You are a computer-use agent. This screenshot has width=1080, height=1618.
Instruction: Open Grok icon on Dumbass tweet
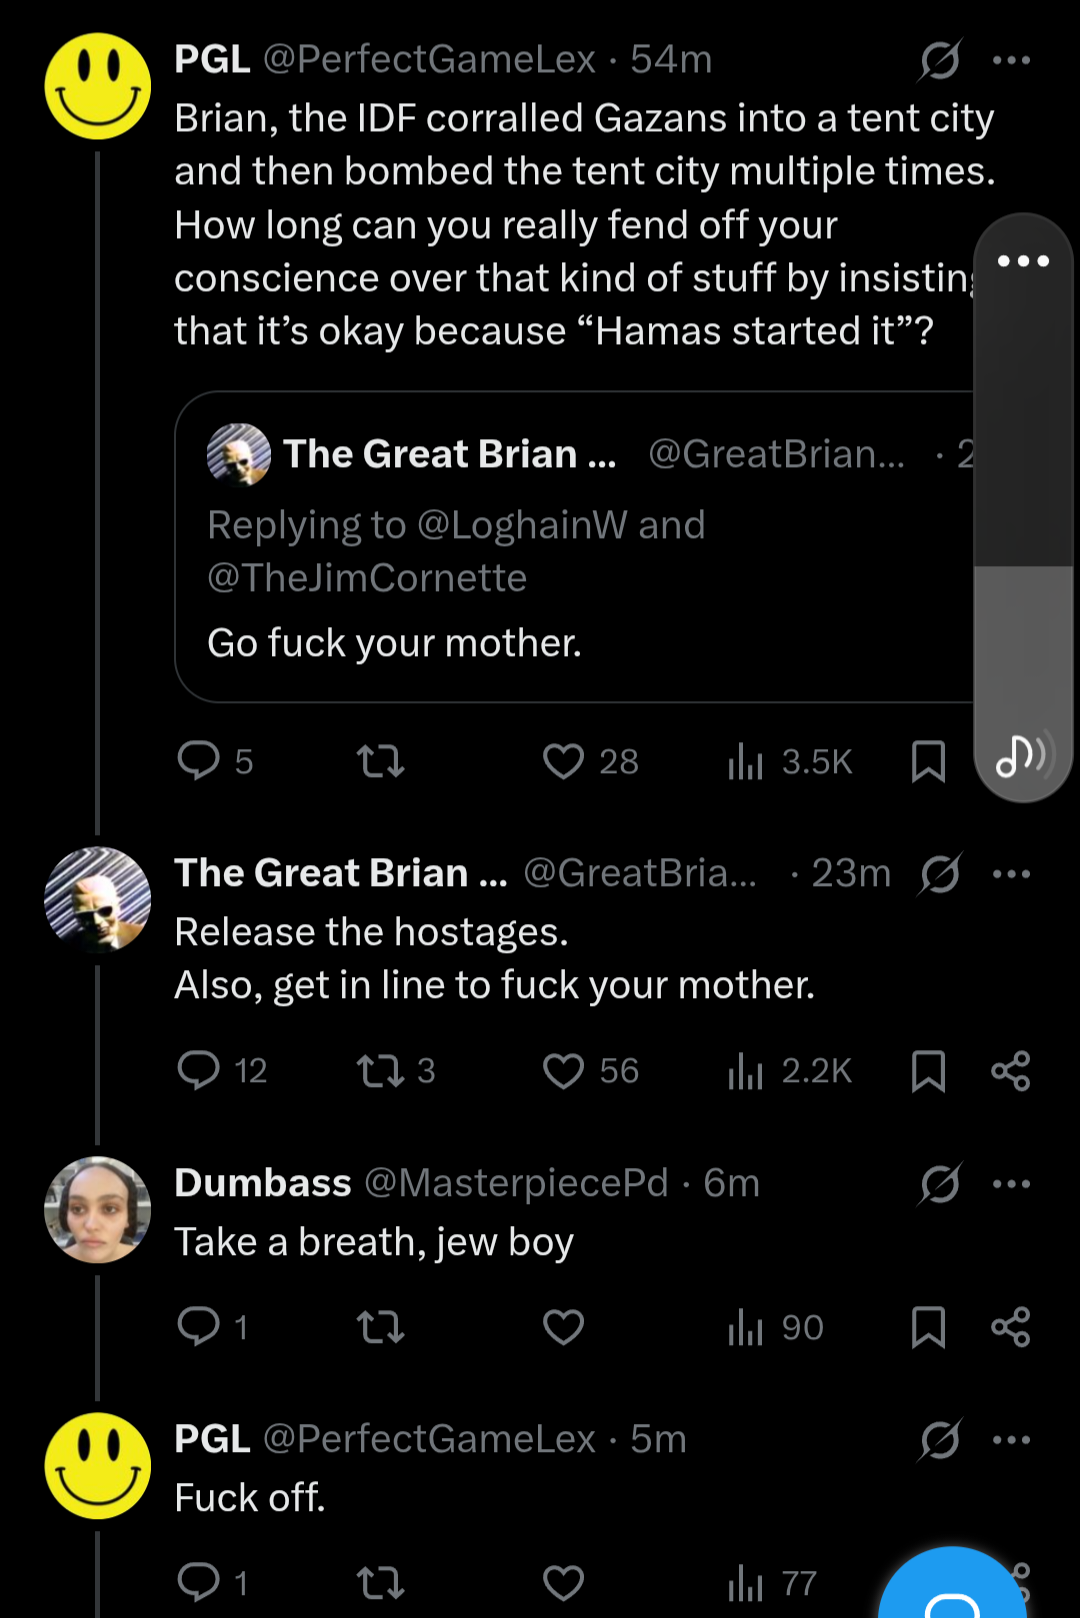(x=940, y=1184)
